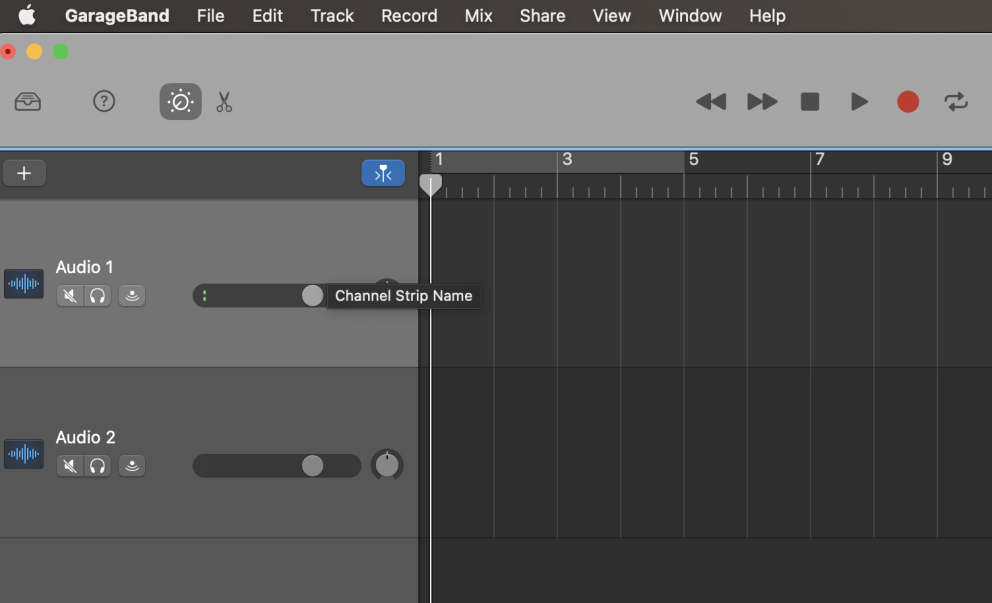Mute the Audio 1 track

pyautogui.click(x=70, y=295)
